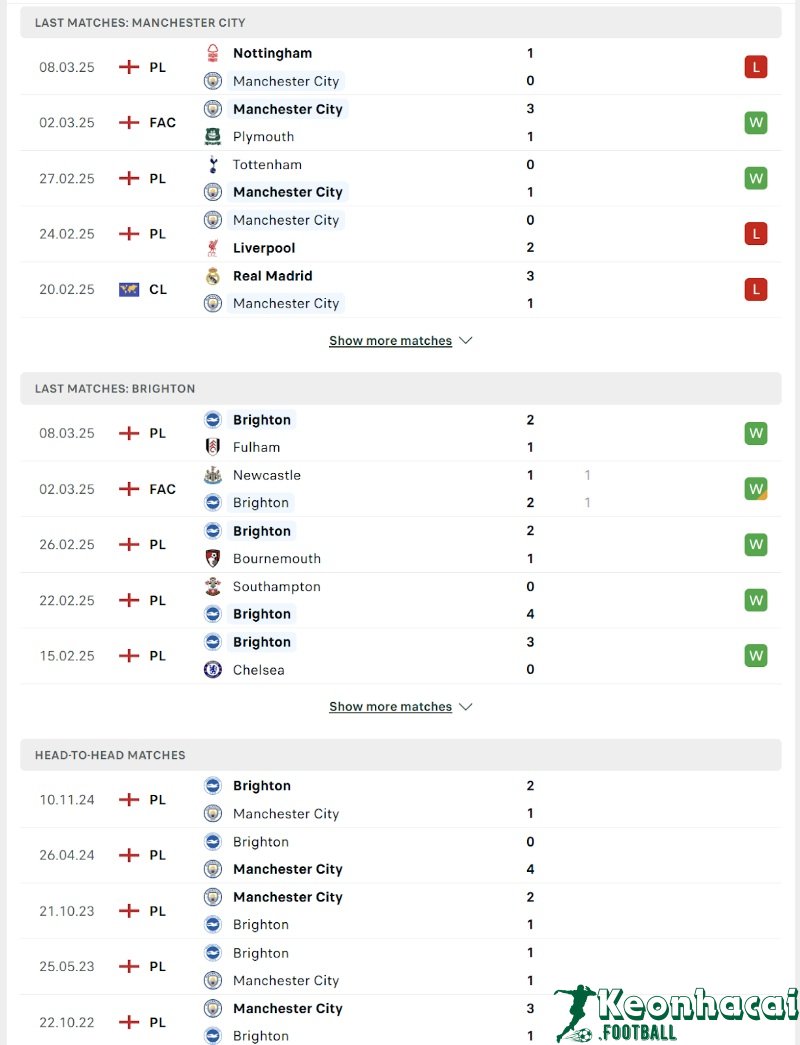Click the Liverpool crest icon
The height and width of the screenshot is (1045, 800).
coord(212,247)
